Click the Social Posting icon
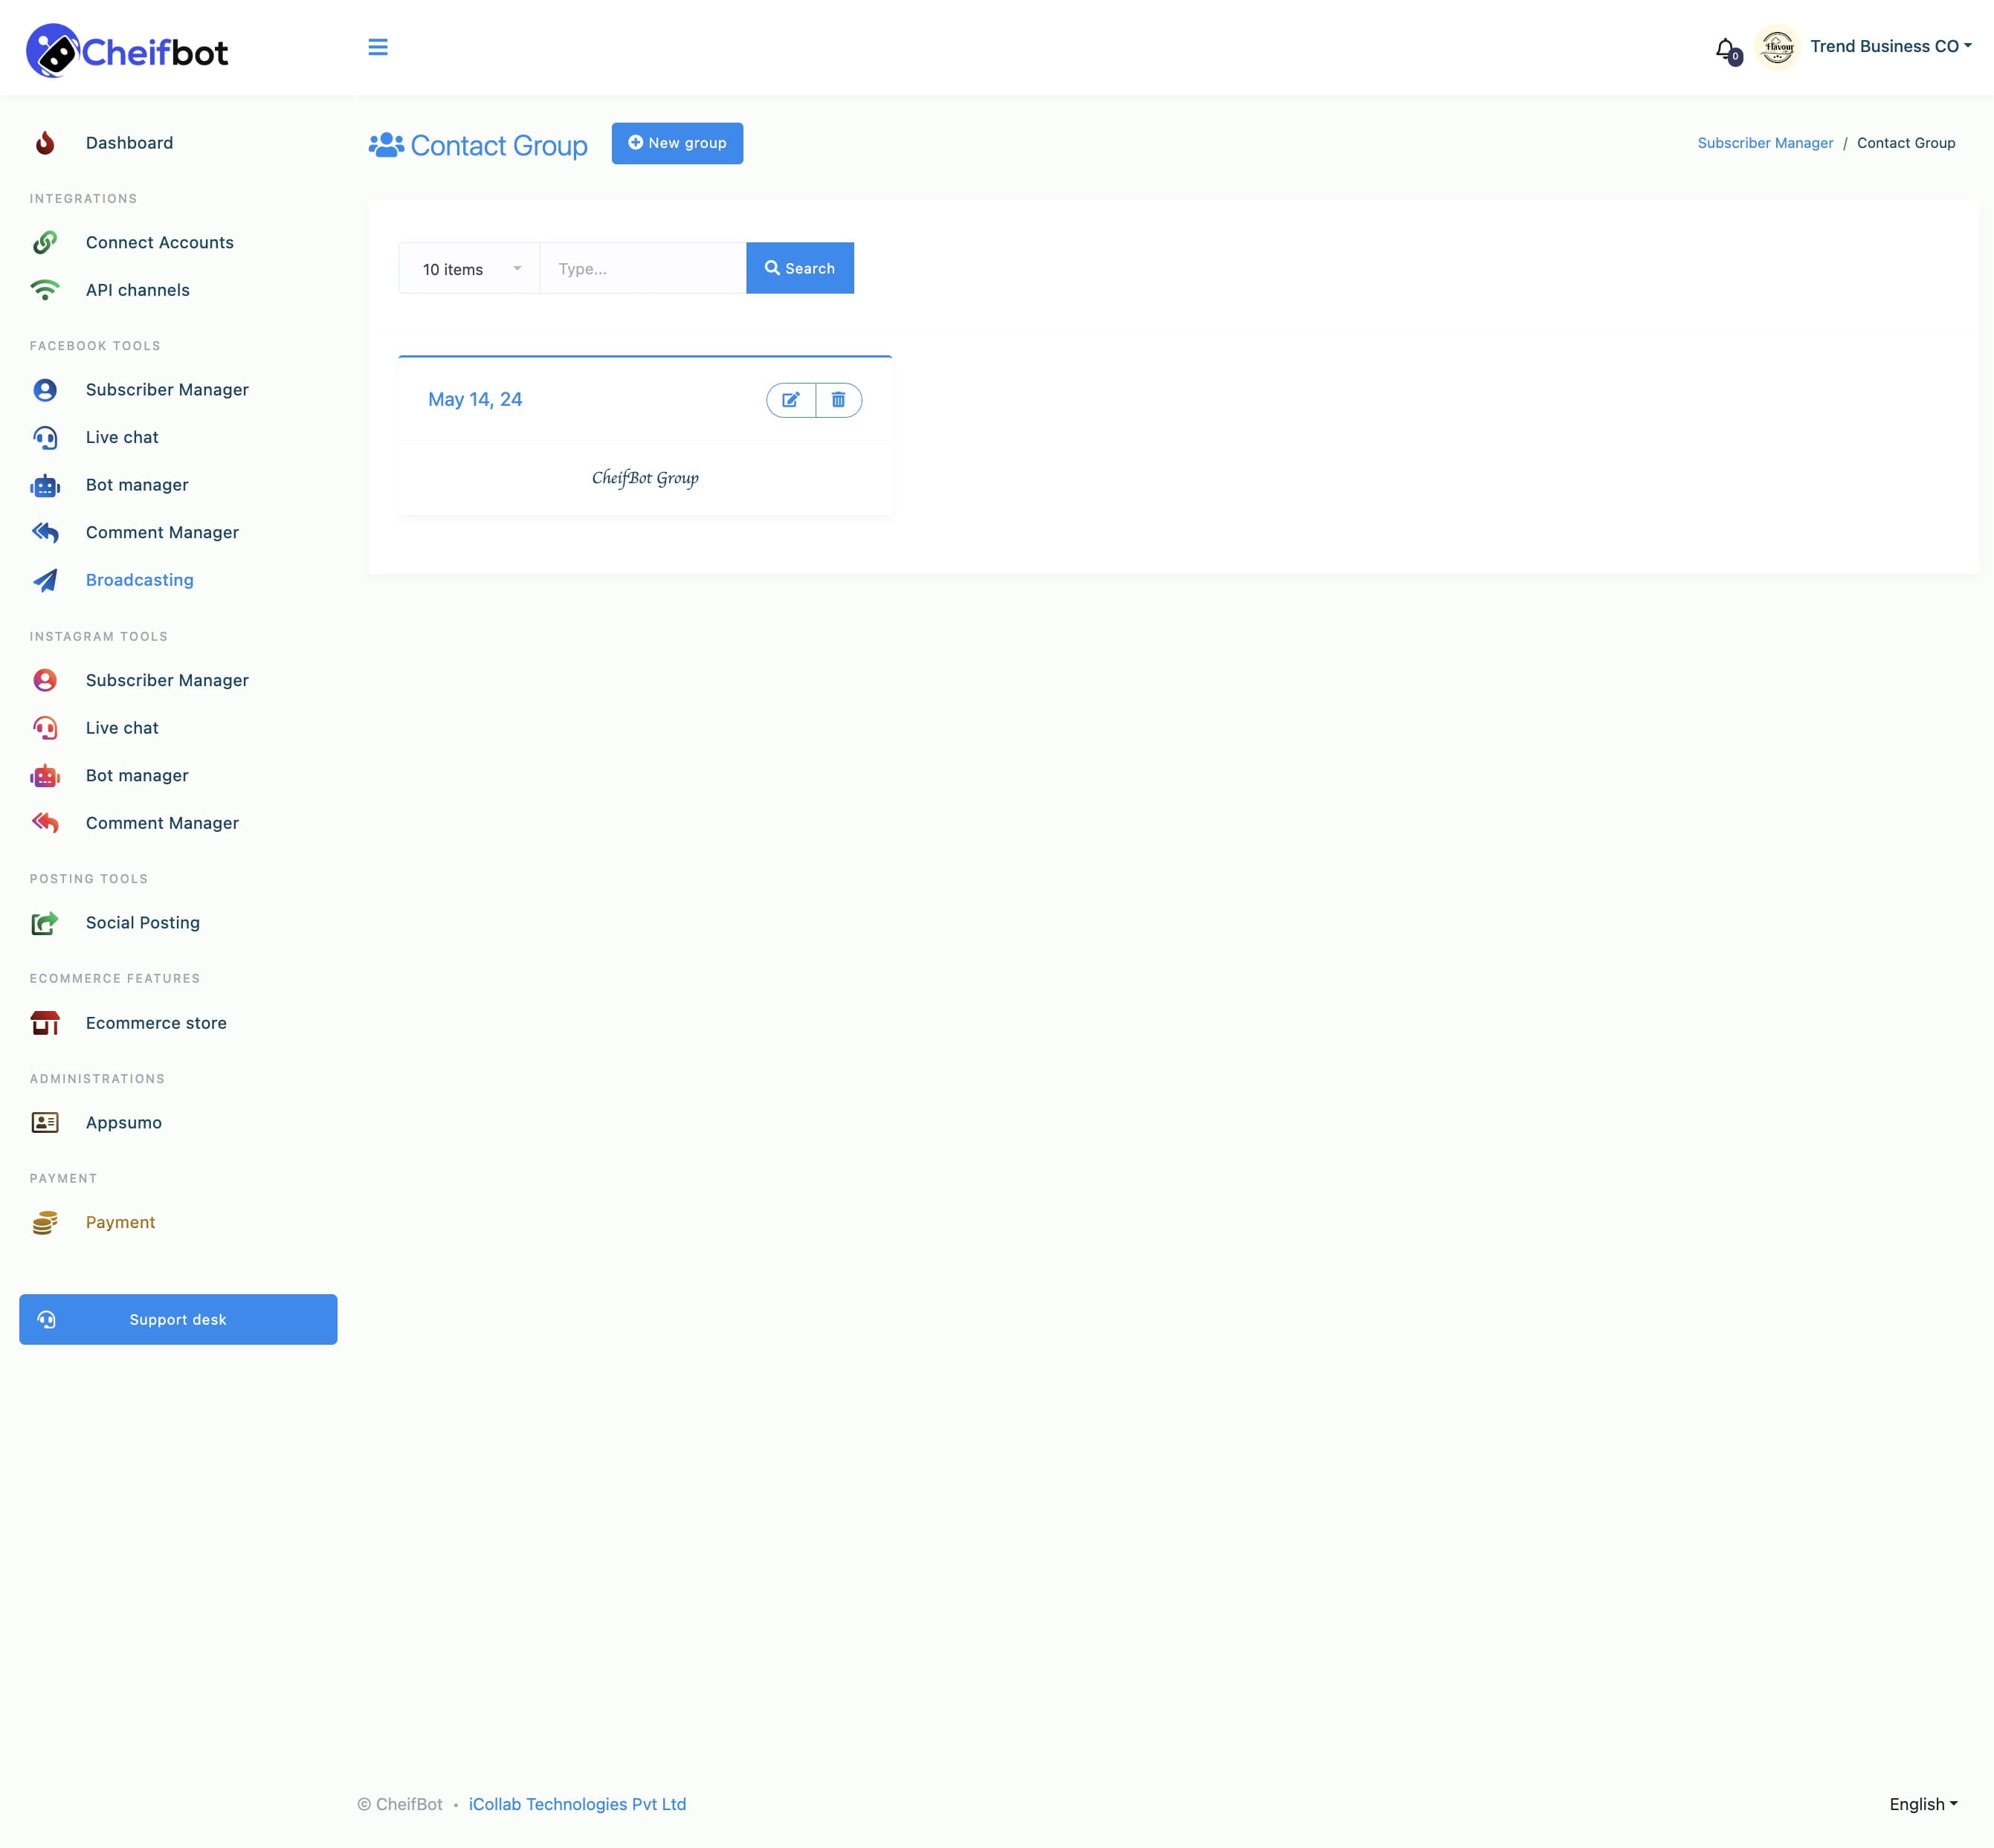 pyautogui.click(x=47, y=923)
